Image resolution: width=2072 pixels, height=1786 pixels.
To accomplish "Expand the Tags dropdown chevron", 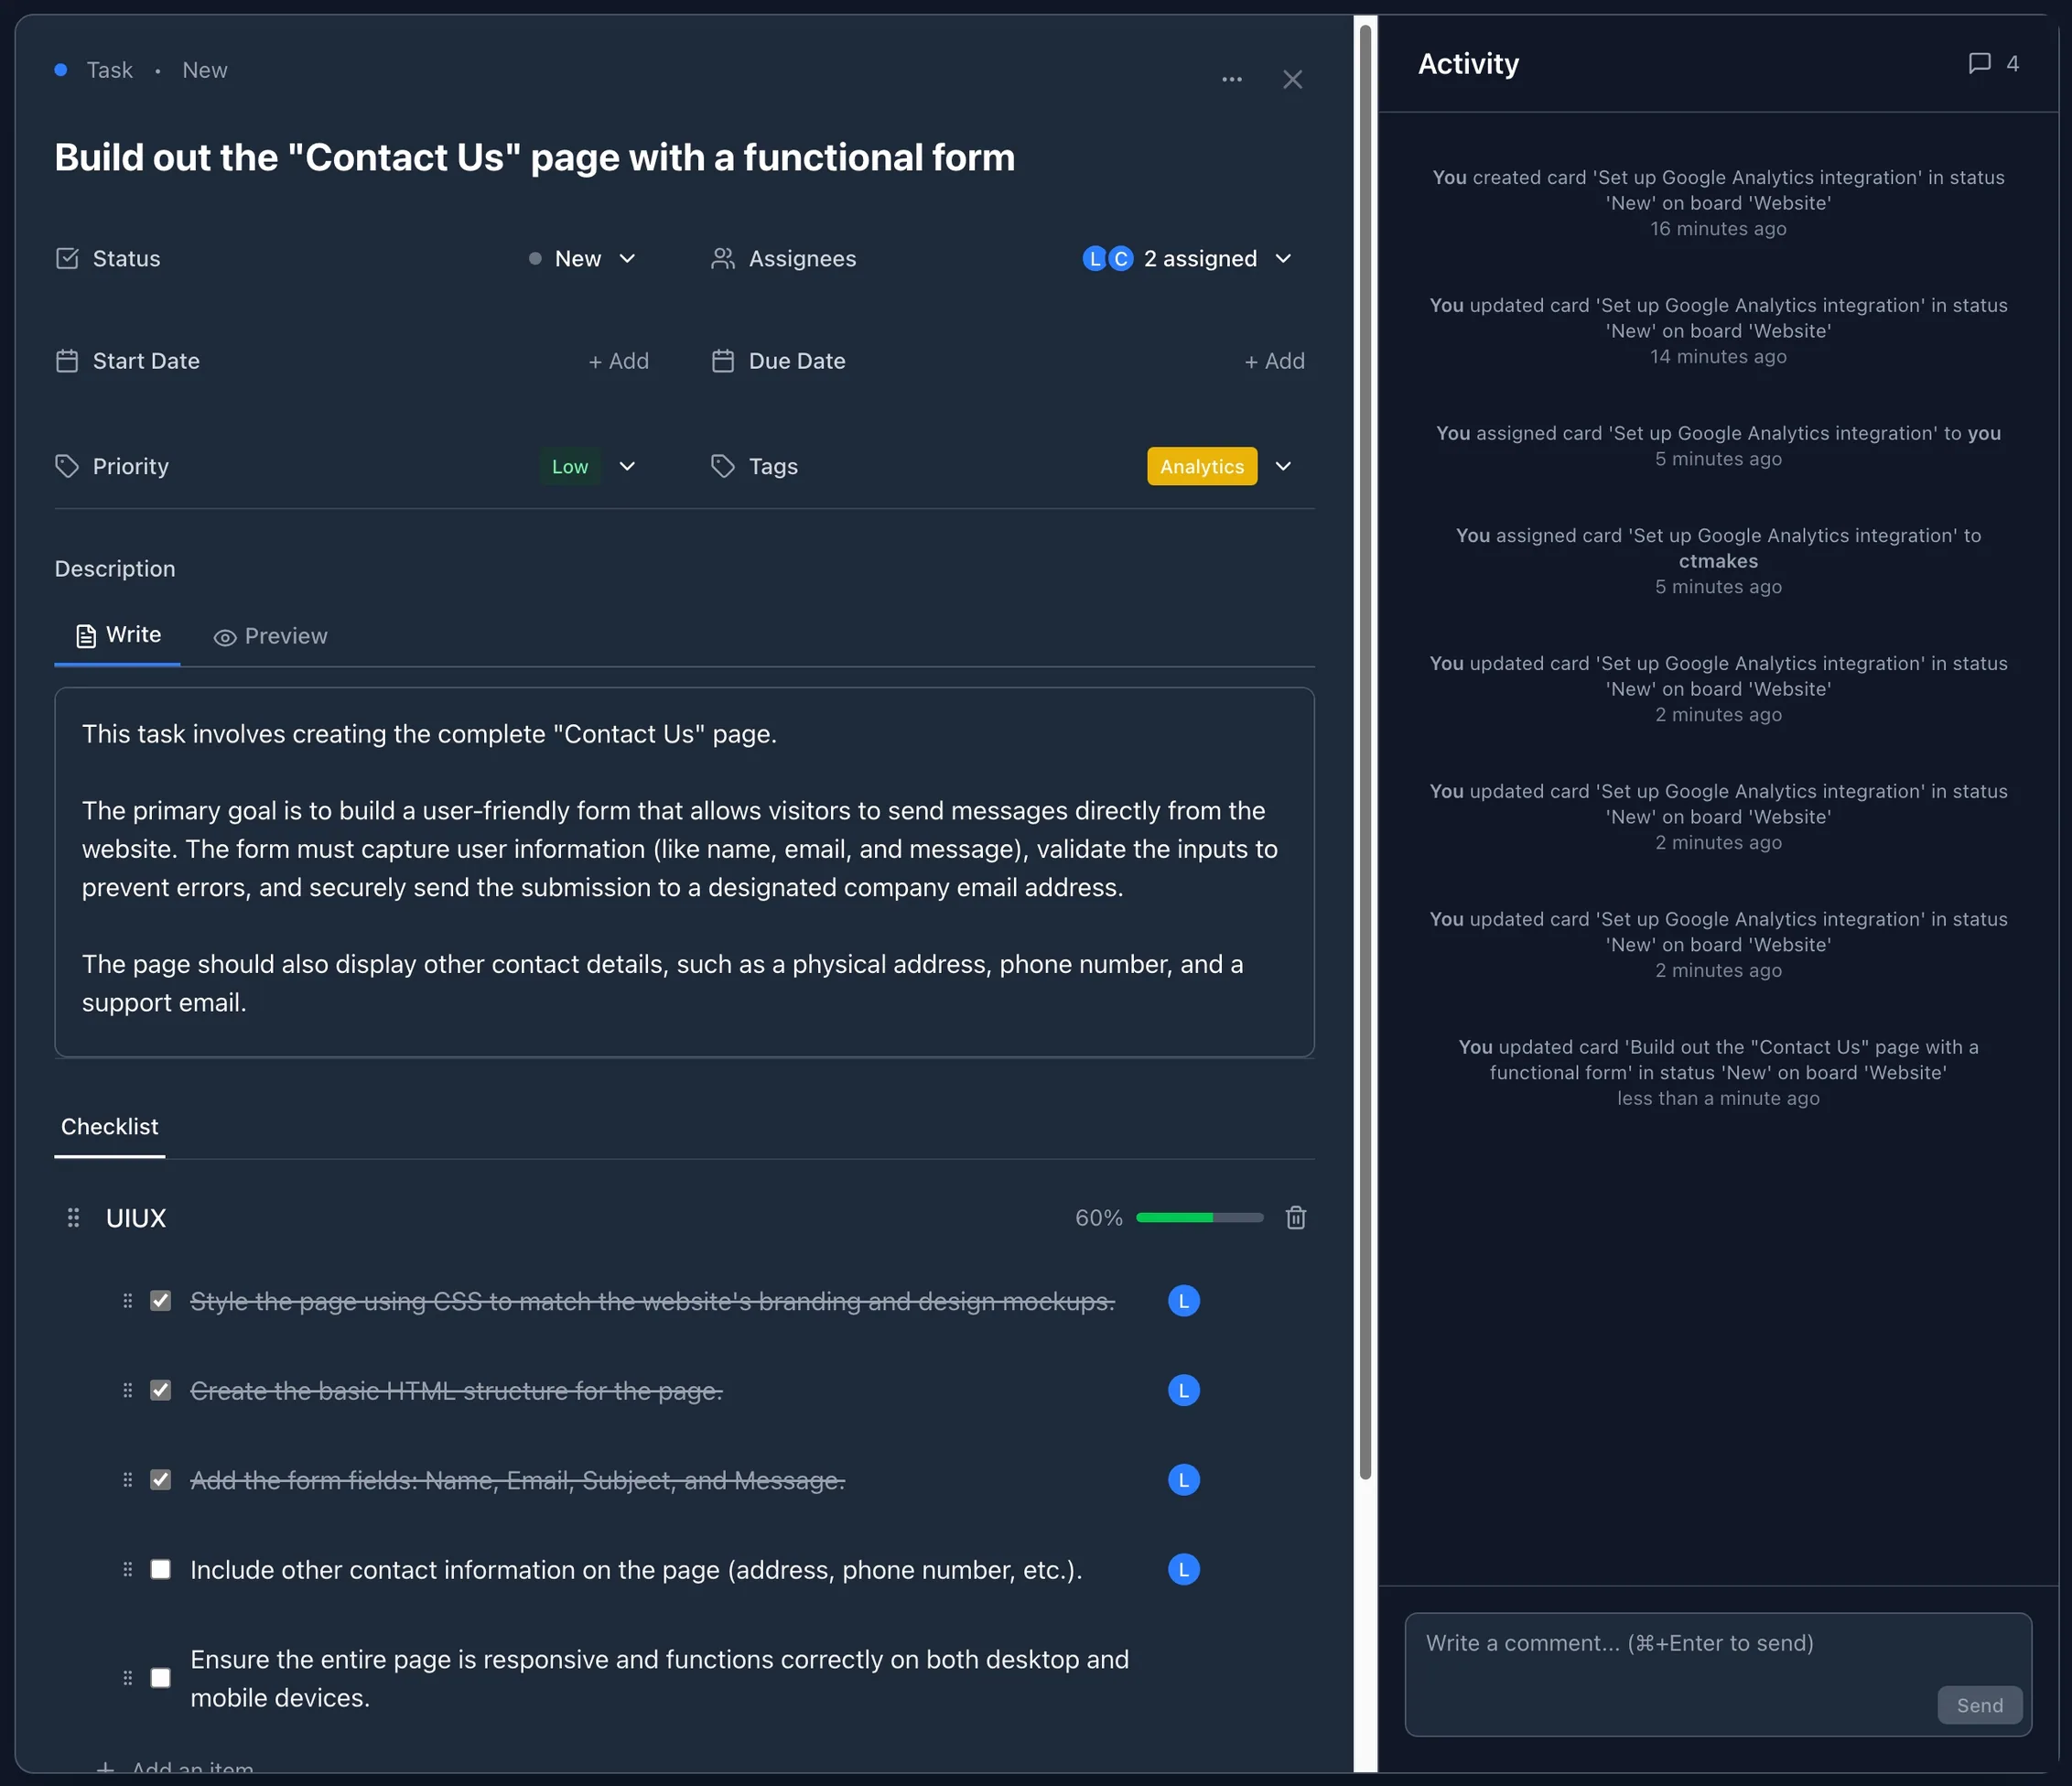I will pyautogui.click(x=1283, y=466).
